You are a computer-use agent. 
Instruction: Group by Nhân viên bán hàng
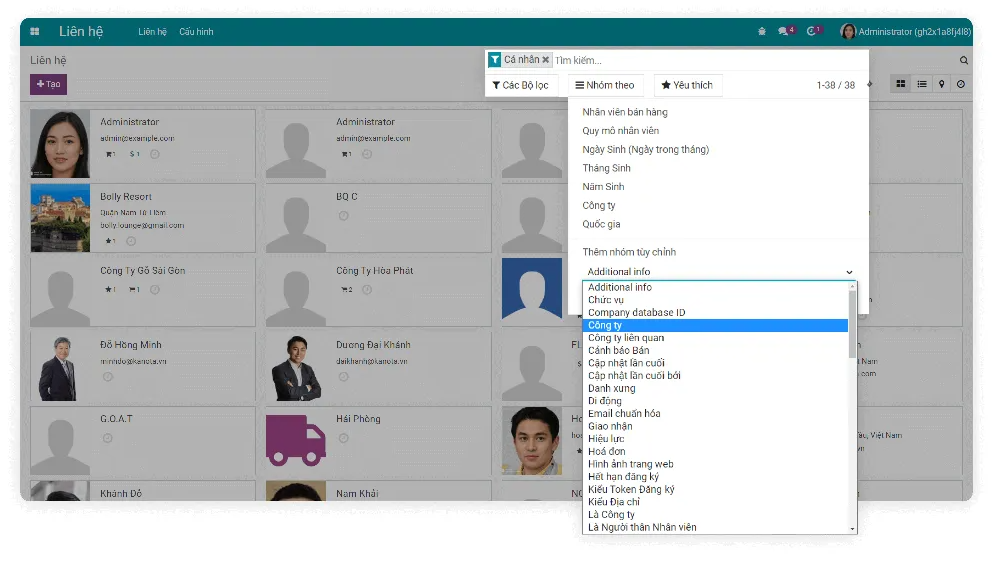click(625, 112)
